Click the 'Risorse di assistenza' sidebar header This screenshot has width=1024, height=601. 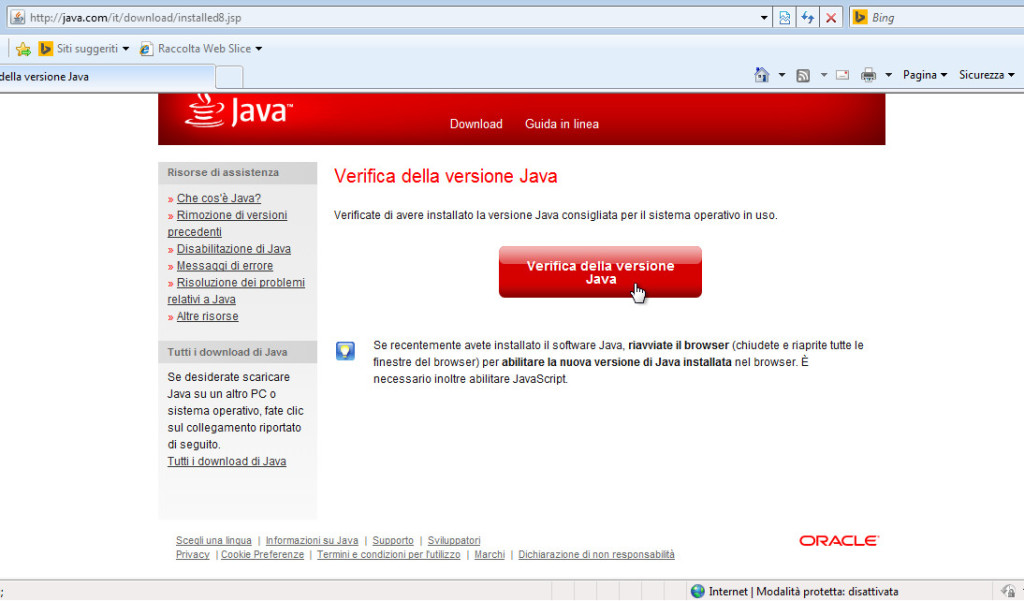tap(238, 172)
